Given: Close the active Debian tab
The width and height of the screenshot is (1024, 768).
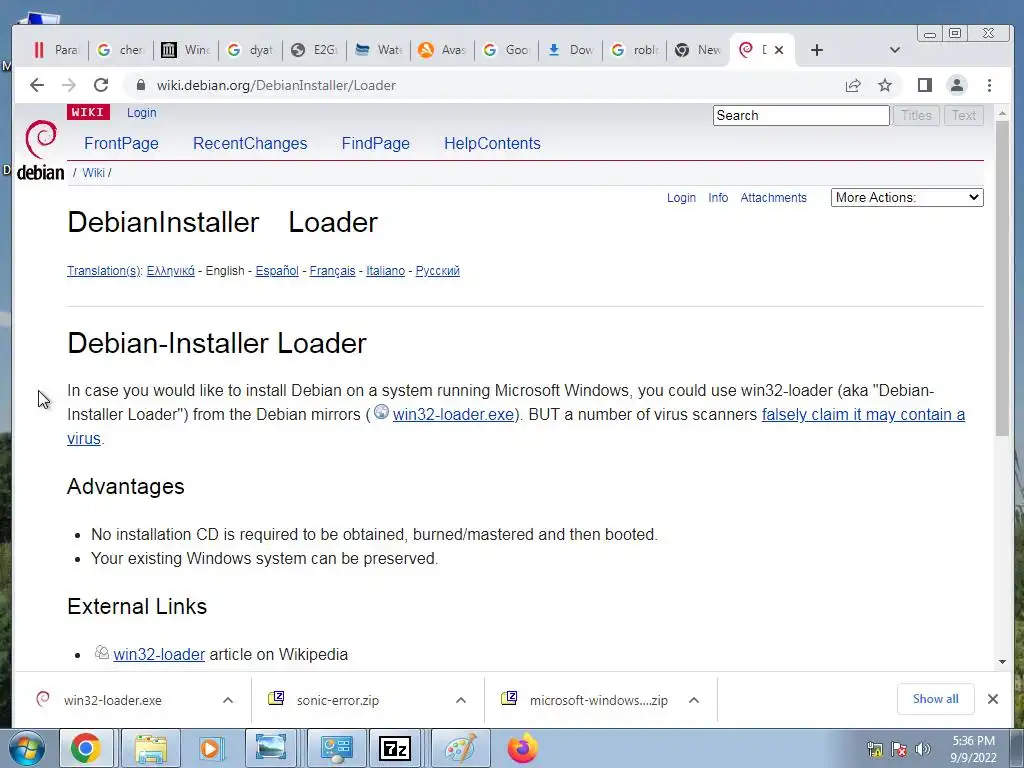Looking at the screenshot, I should point(778,50).
